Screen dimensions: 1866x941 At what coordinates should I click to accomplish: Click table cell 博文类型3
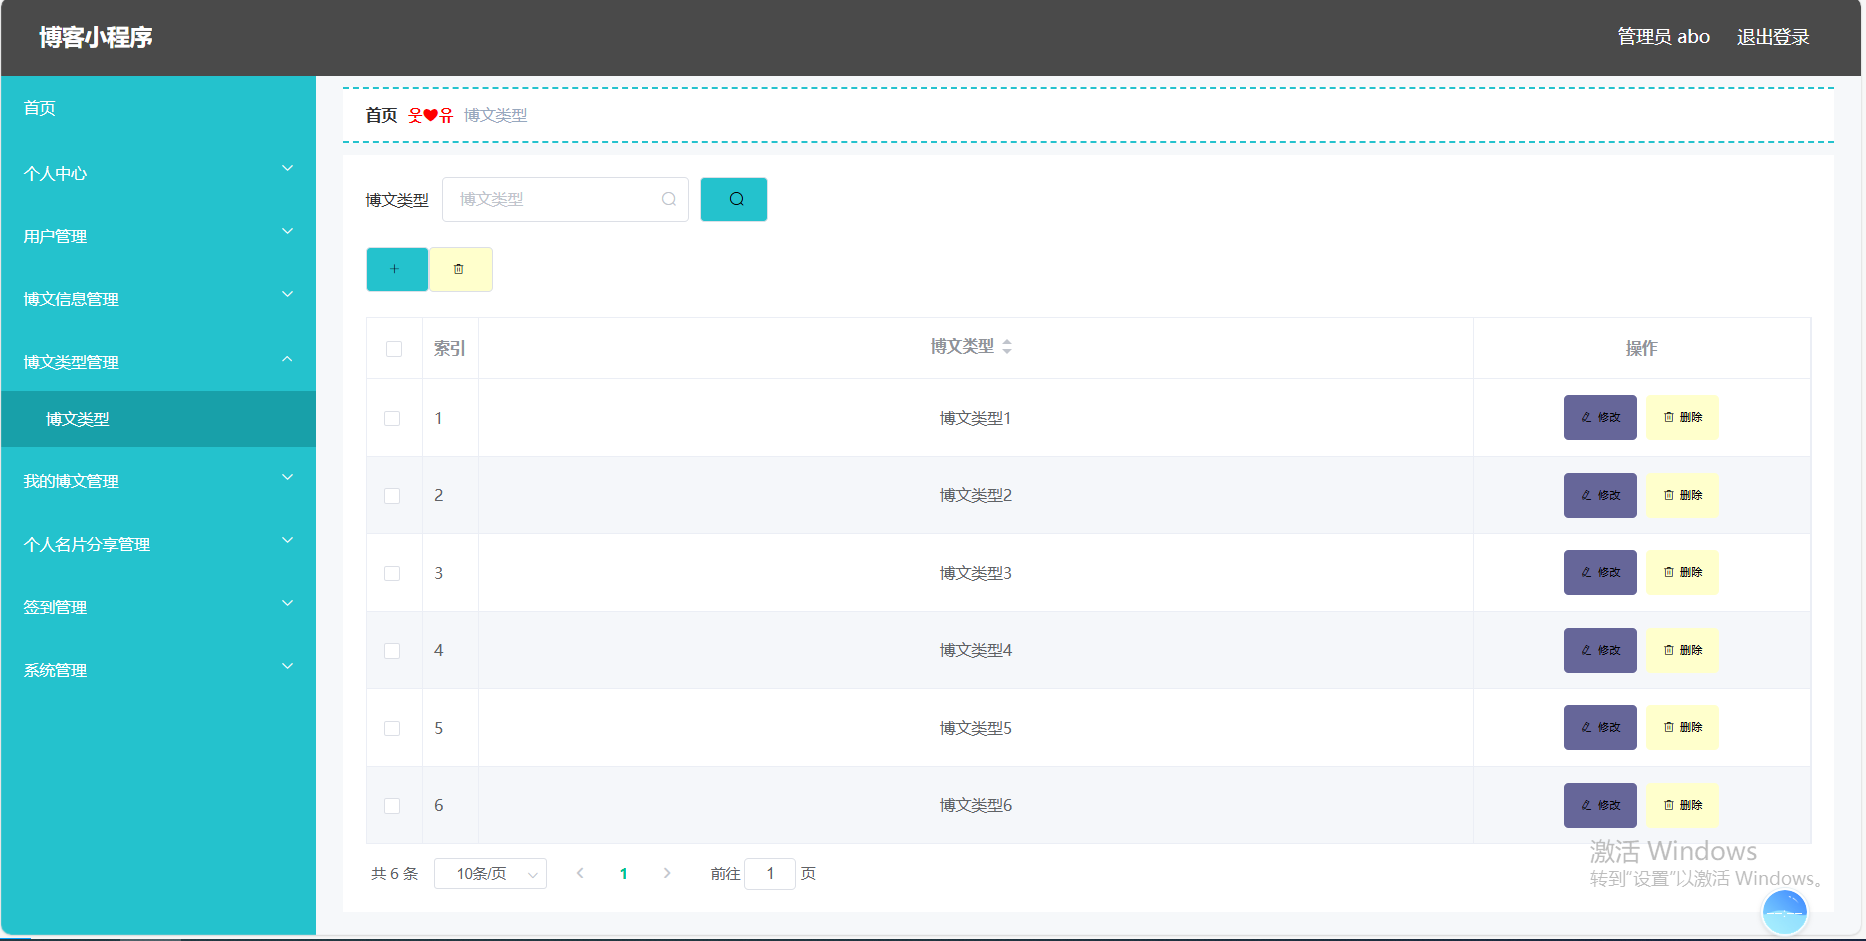[x=975, y=573]
